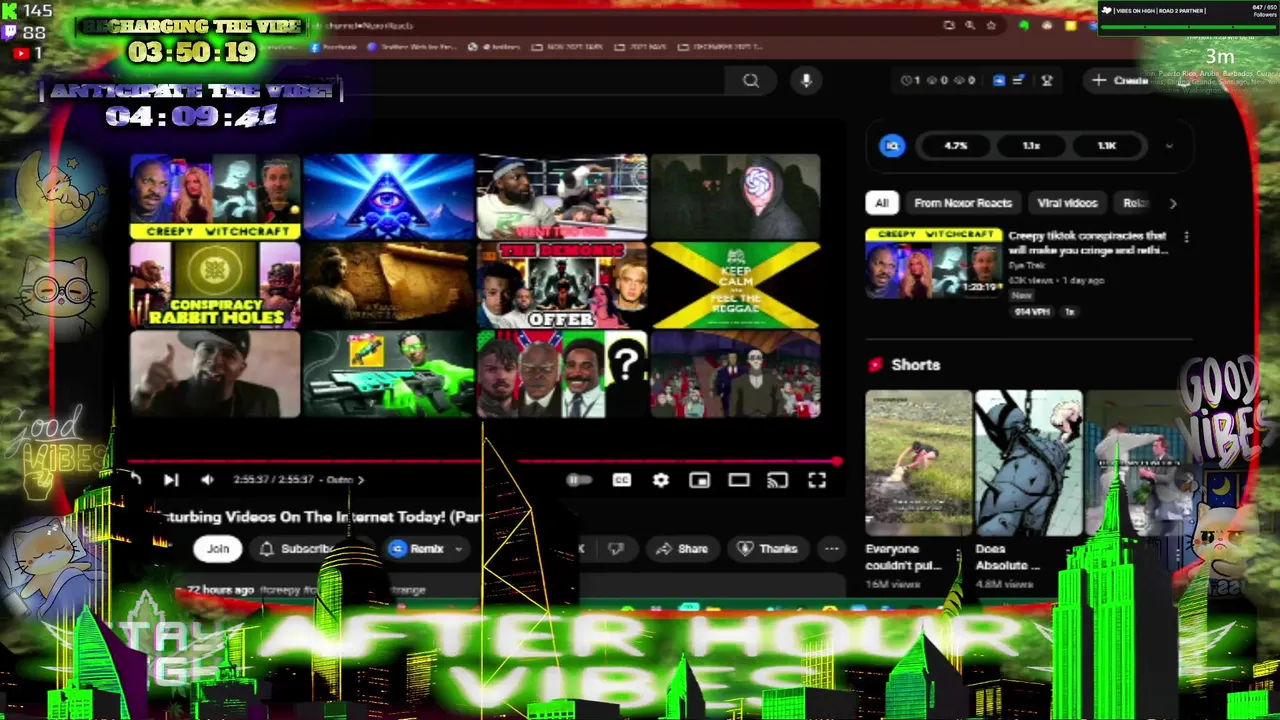Expand the vidIQ stats panel chevron
Image resolution: width=1280 pixels, height=720 pixels.
(1168, 146)
